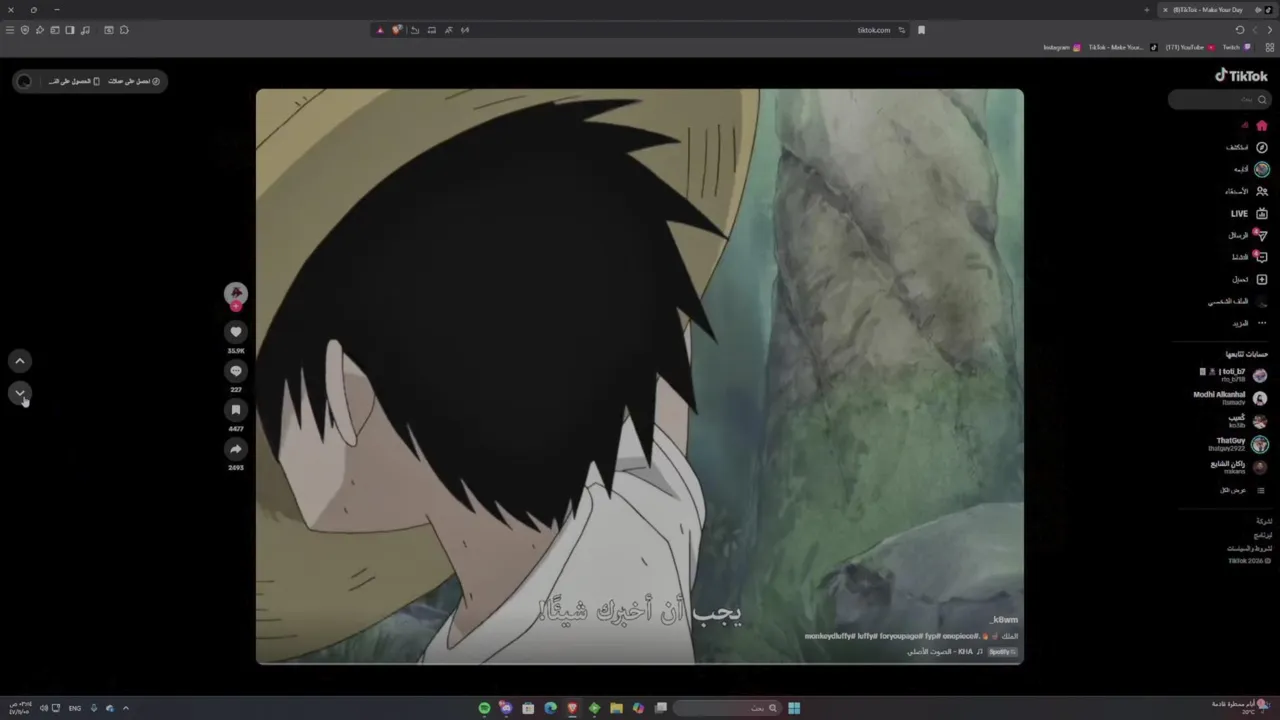Expand the system tray hidden icons chevron

126,708
